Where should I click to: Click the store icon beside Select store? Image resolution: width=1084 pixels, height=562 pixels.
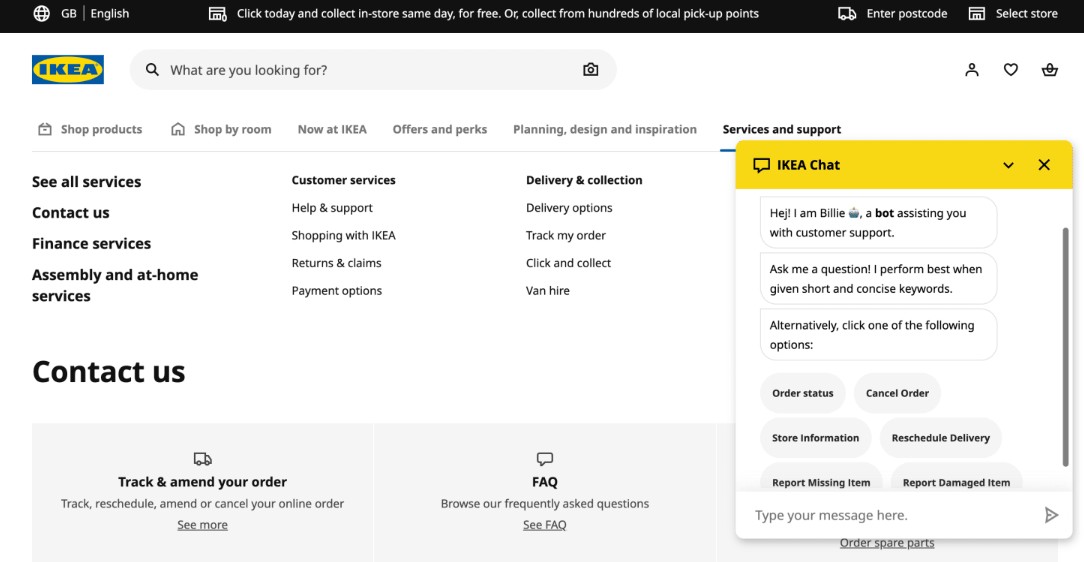point(976,13)
